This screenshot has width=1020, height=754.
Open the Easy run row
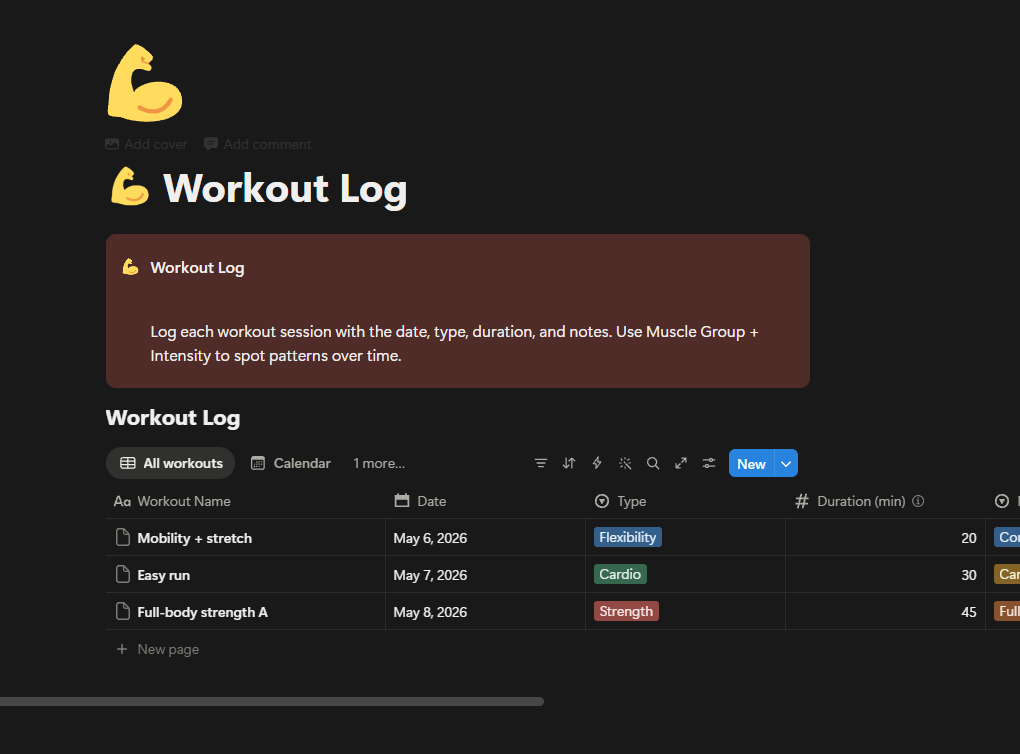(163, 575)
